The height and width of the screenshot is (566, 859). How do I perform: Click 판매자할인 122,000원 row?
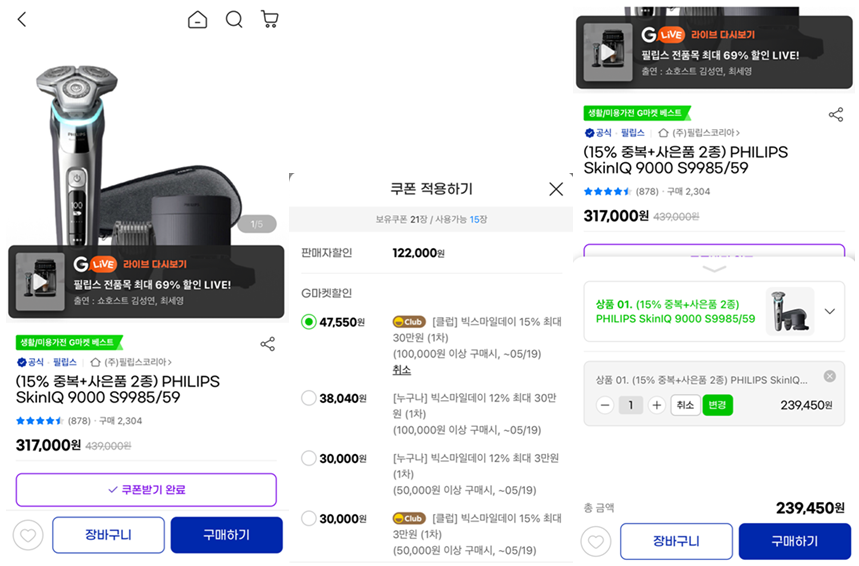click(x=432, y=253)
